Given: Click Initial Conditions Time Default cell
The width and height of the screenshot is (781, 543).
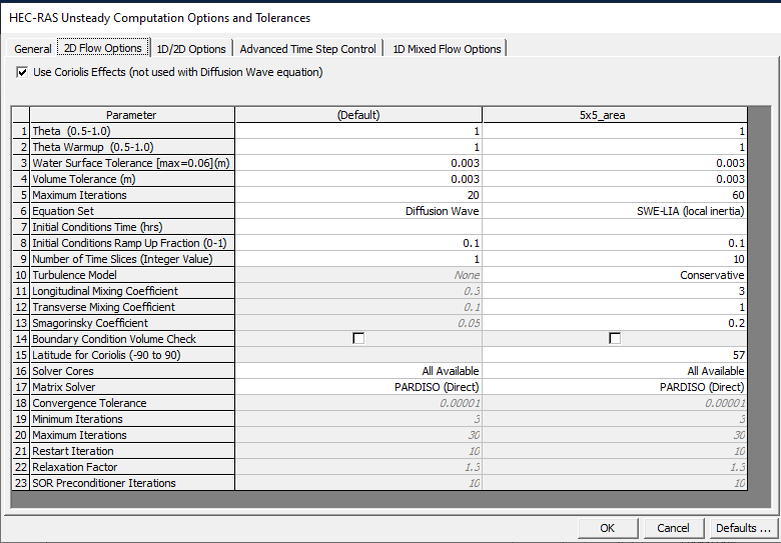Looking at the screenshot, I should point(358,227).
